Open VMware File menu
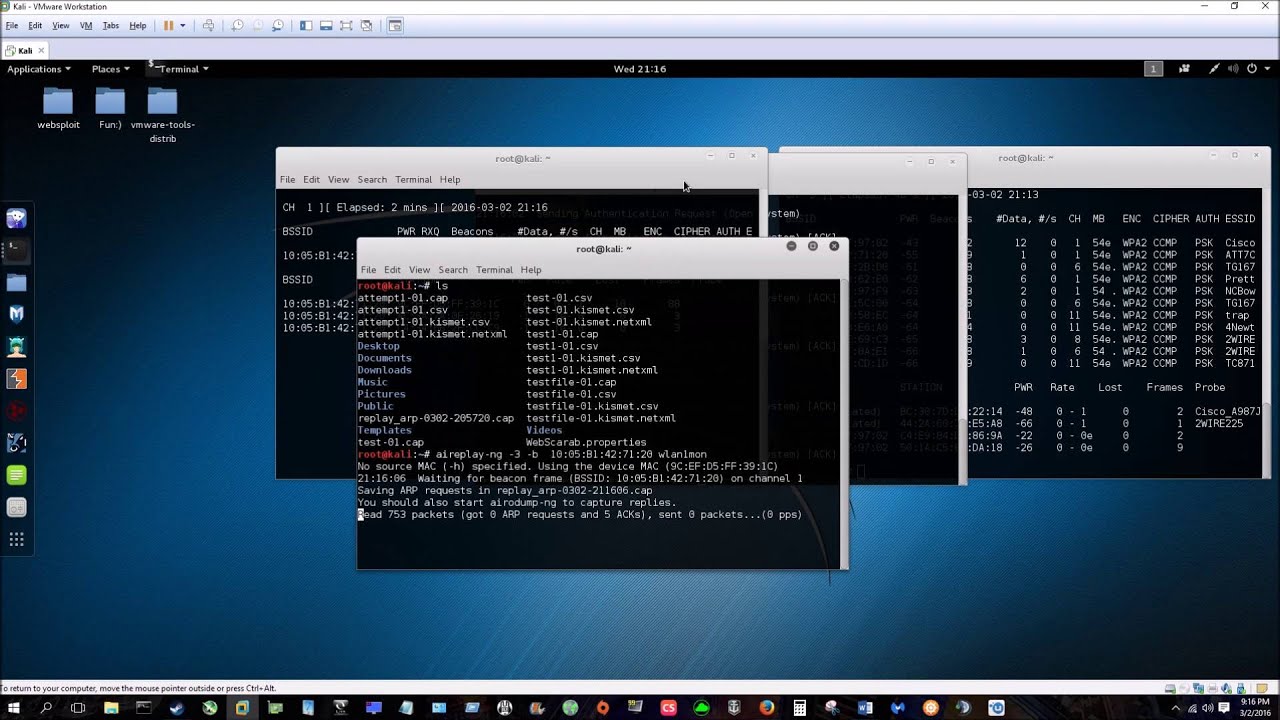This screenshot has width=1280, height=720. 12,25
